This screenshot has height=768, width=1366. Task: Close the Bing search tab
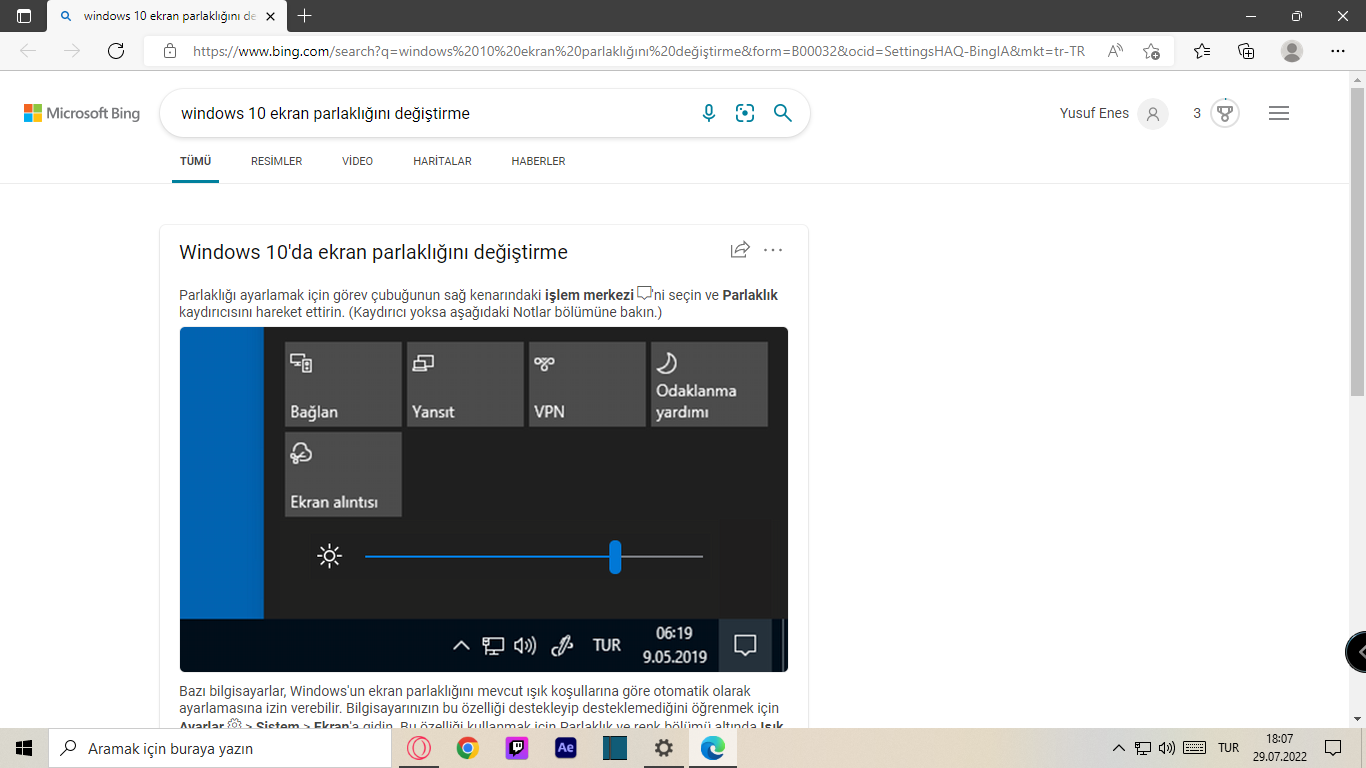click(x=270, y=16)
